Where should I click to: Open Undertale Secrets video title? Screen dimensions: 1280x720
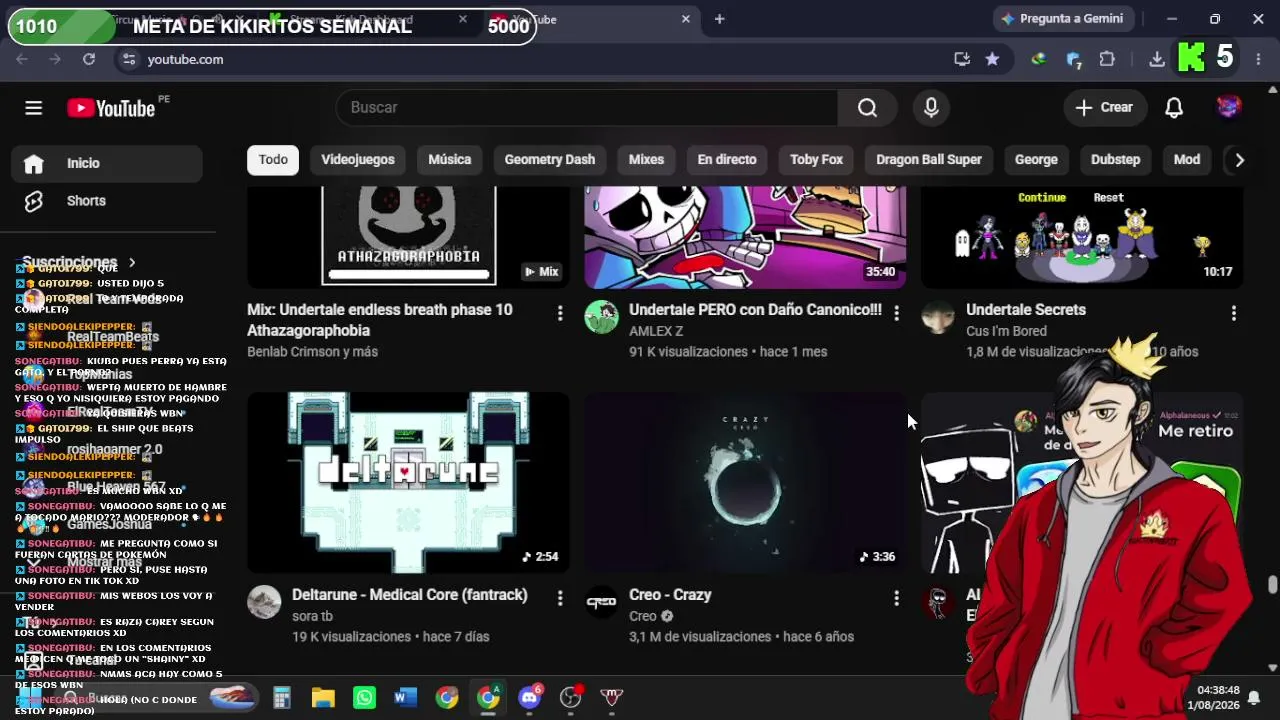point(1026,310)
